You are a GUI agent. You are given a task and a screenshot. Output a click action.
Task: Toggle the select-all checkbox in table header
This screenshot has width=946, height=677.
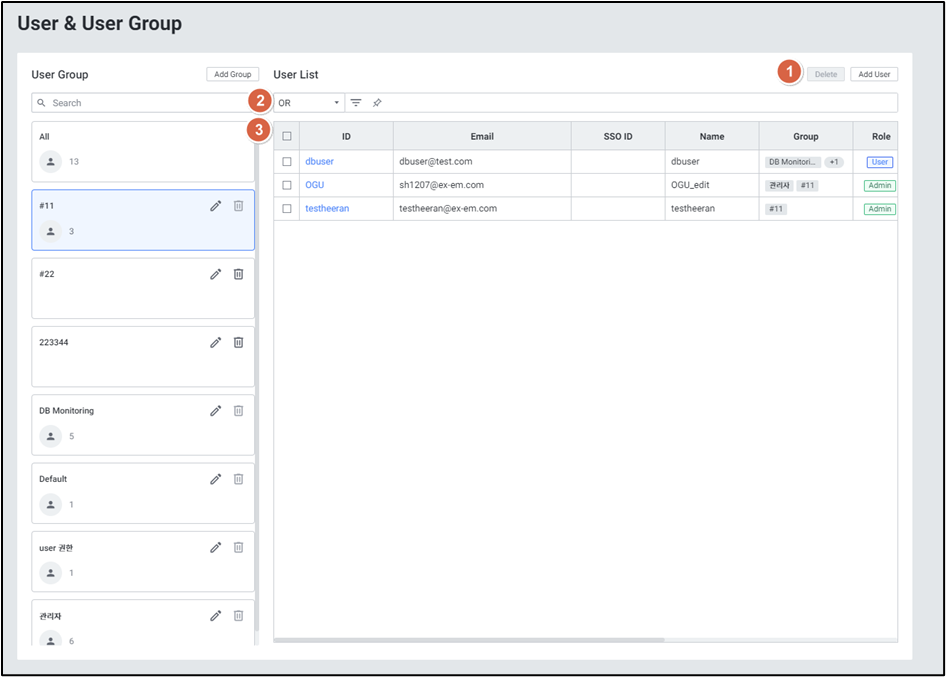[287, 137]
